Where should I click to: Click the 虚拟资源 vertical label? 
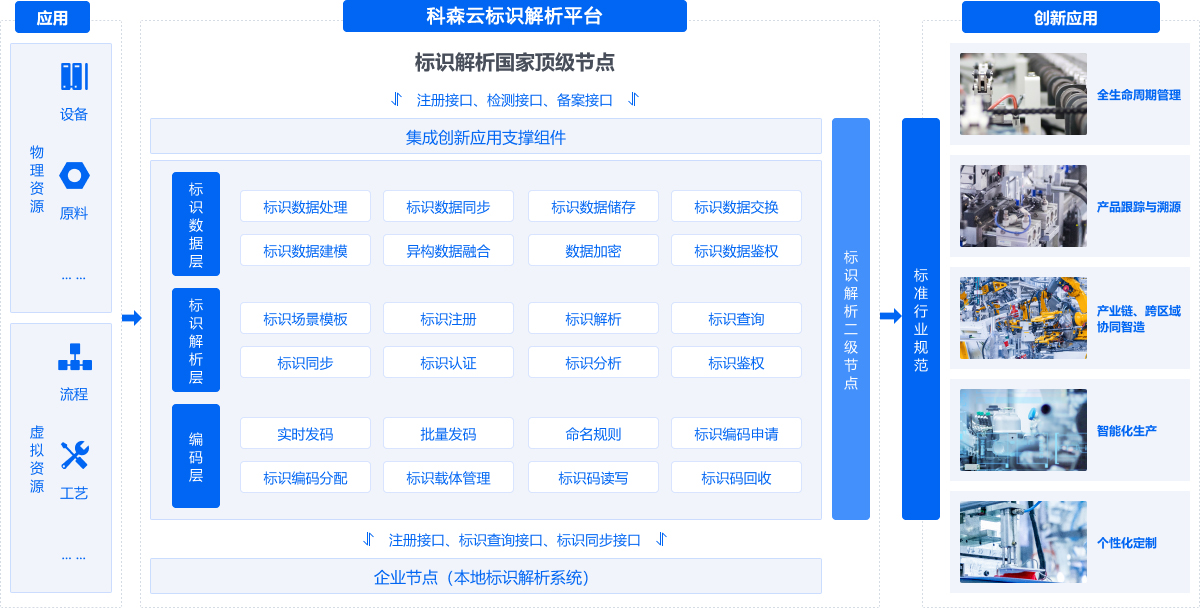[x=37, y=459]
